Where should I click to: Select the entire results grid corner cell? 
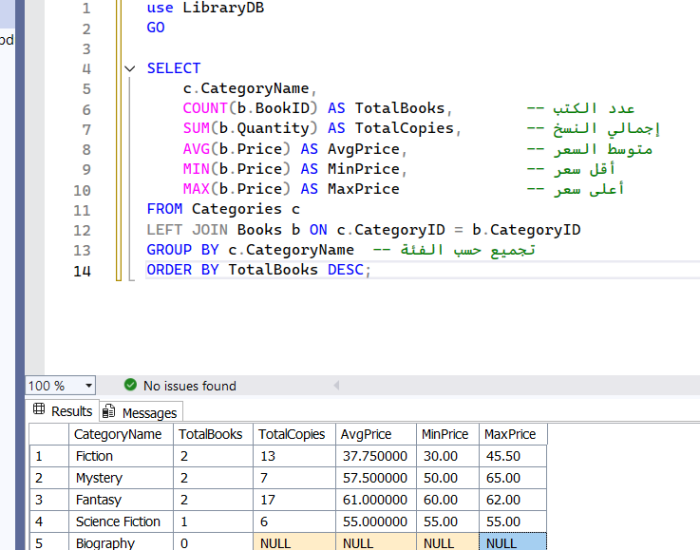pos(49,434)
